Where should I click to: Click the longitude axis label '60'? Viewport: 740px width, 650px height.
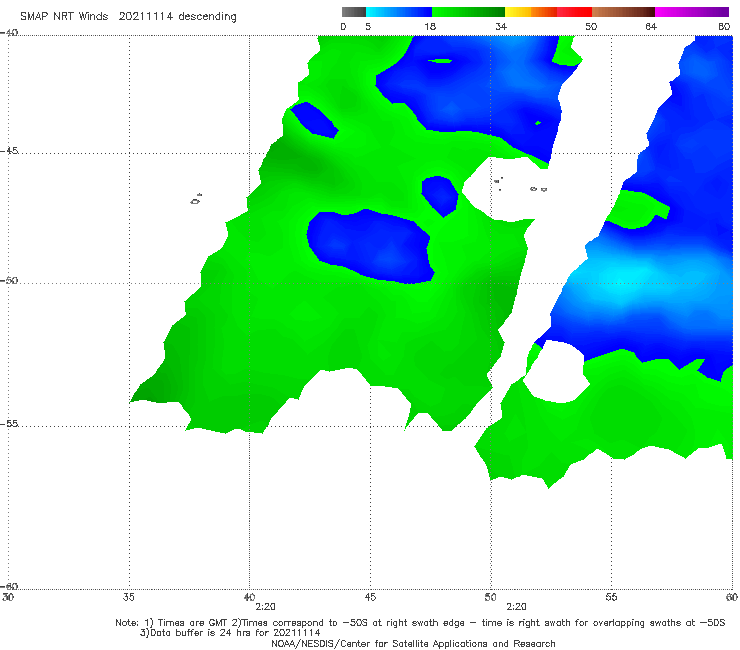pos(732,597)
